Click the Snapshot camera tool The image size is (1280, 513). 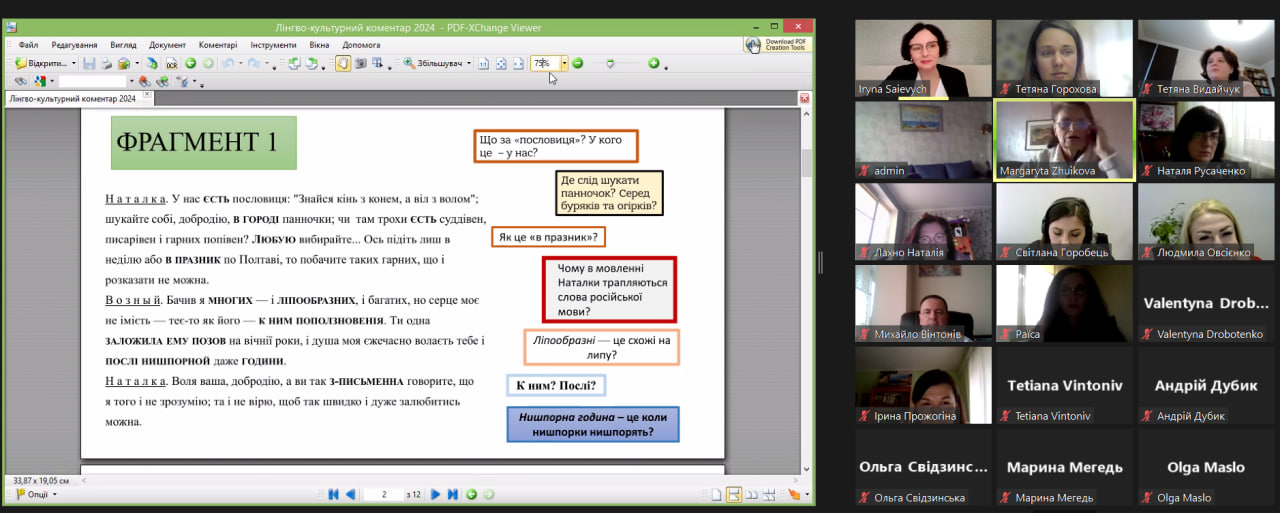361,64
